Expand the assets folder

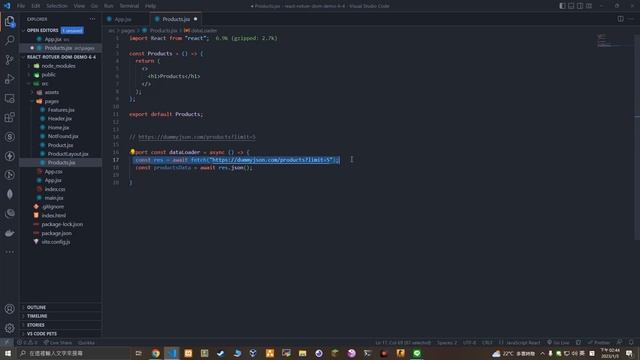click(51, 92)
